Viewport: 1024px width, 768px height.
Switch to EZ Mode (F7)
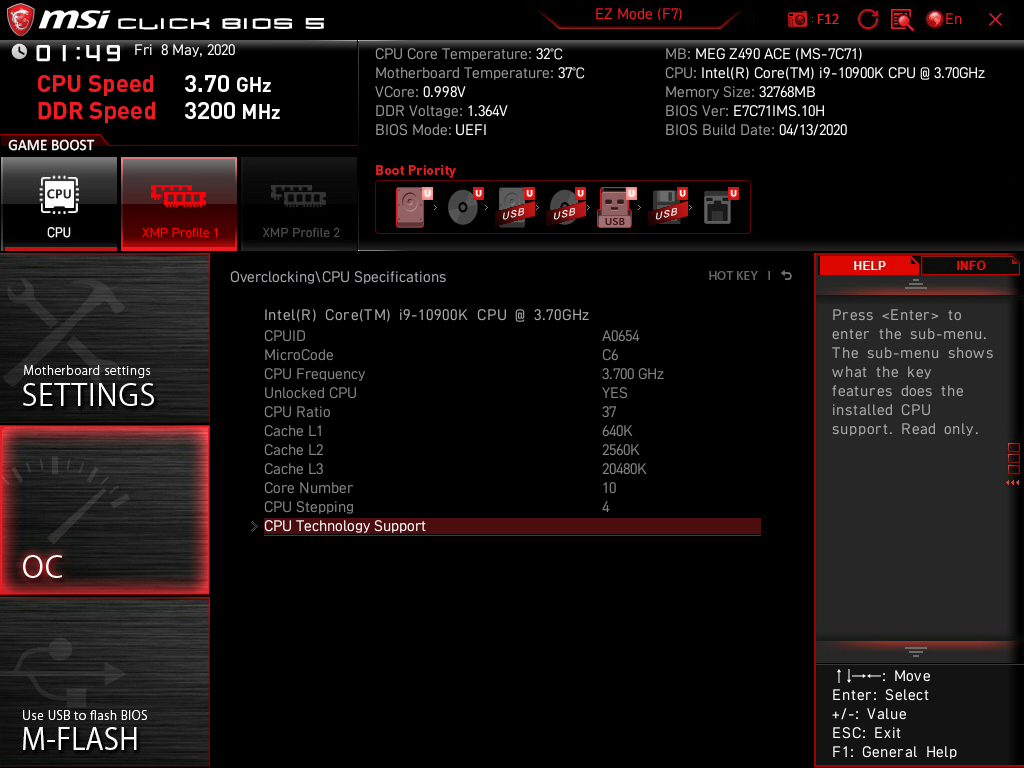pyautogui.click(x=638, y=14)
